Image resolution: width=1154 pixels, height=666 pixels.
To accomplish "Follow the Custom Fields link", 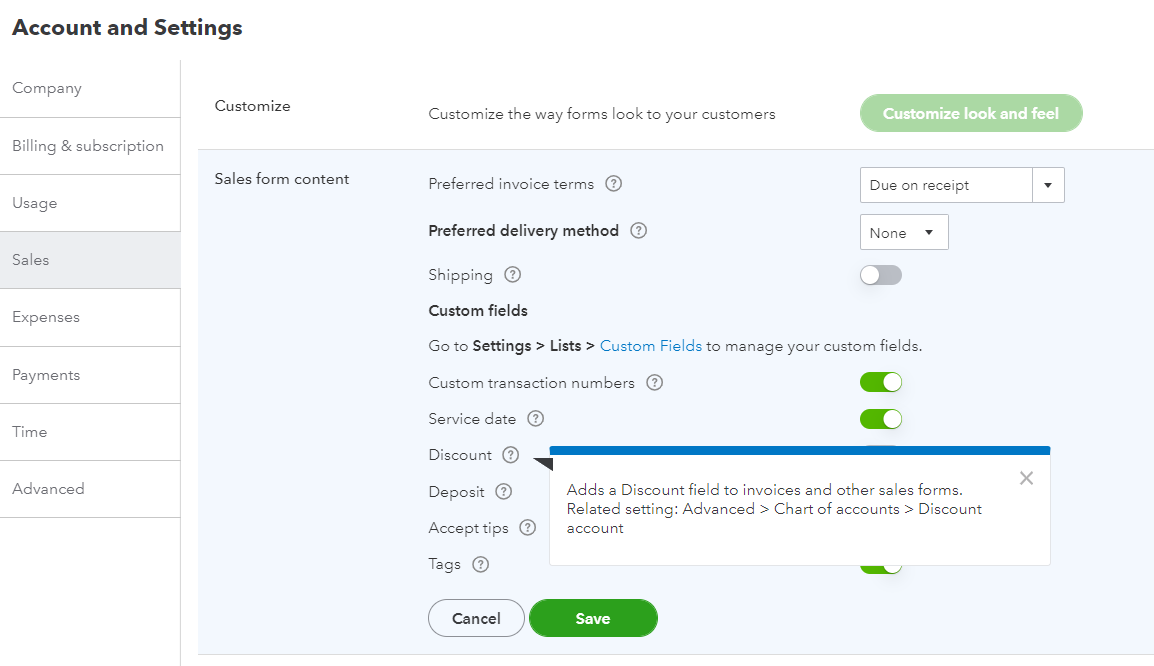I will 651,346.
